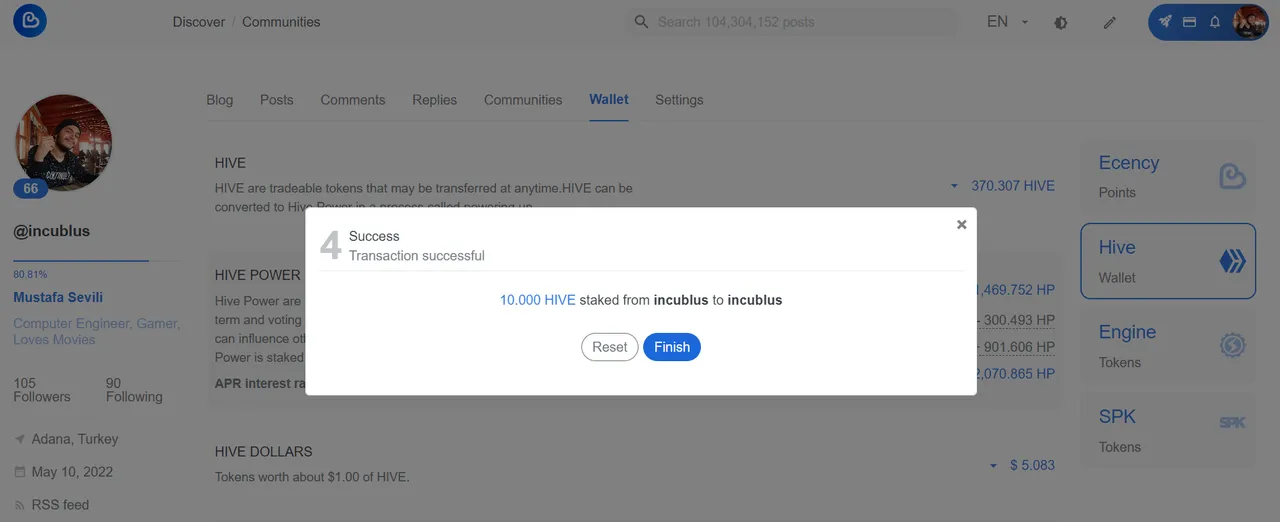Click the Adana, Turkey location icon
1280x522 pixels.
coord(20,439)
